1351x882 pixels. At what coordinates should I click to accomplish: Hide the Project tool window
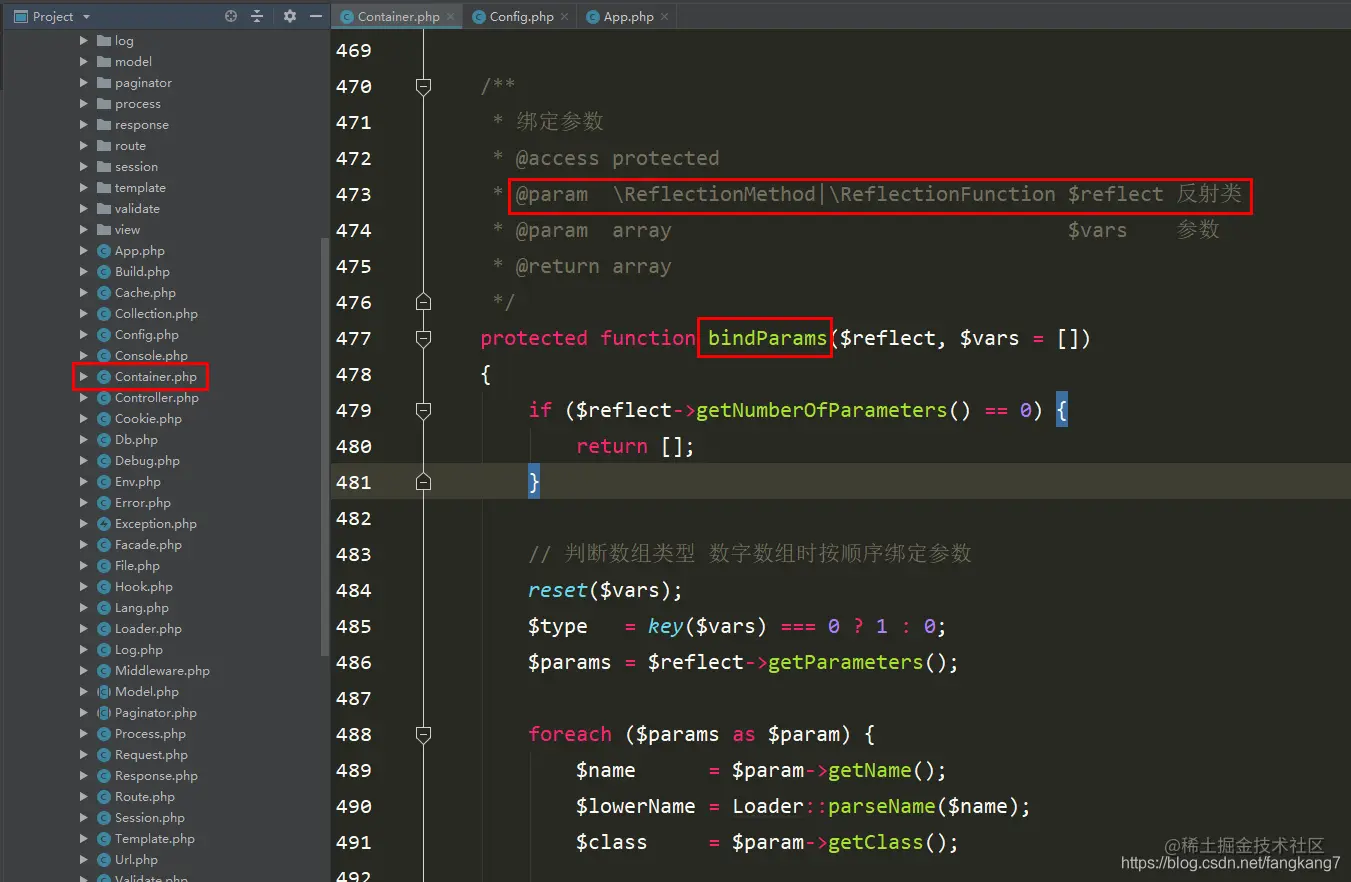pos(316,16)
